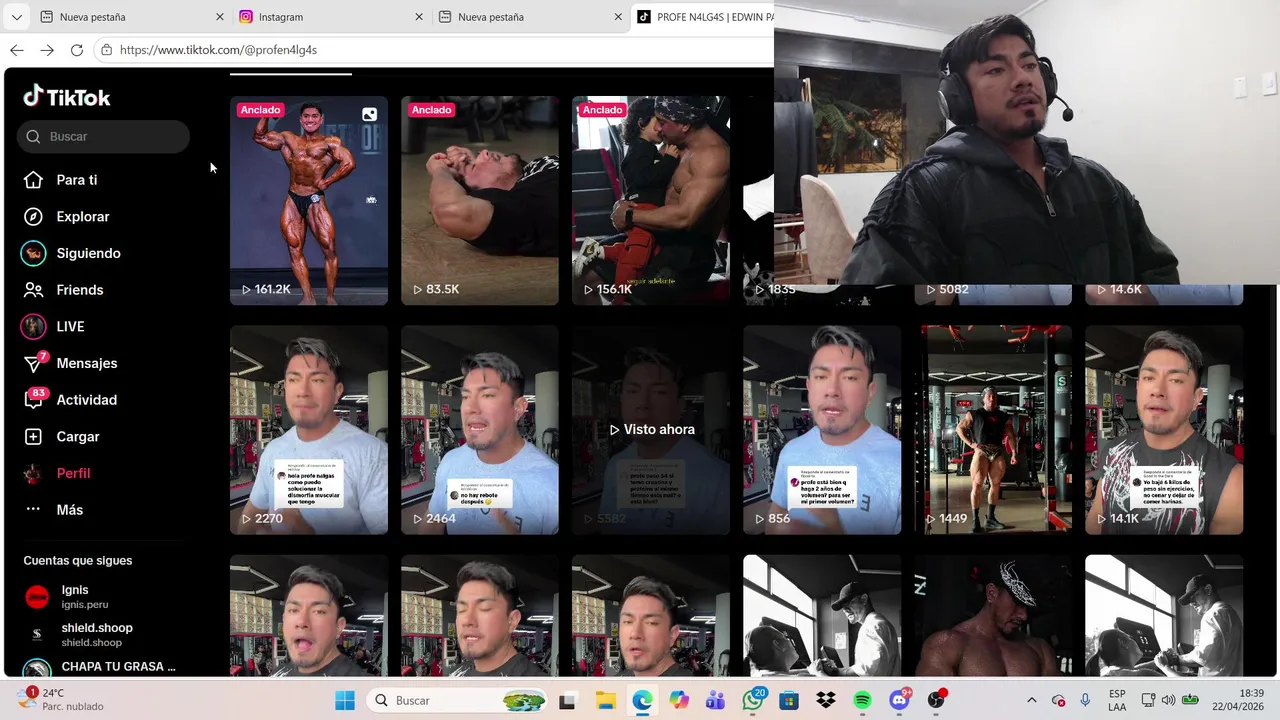The height and width of the screenshot is (720, 1280).
Task: Open OBS Studio from taskbar
Action: point(936,701)
